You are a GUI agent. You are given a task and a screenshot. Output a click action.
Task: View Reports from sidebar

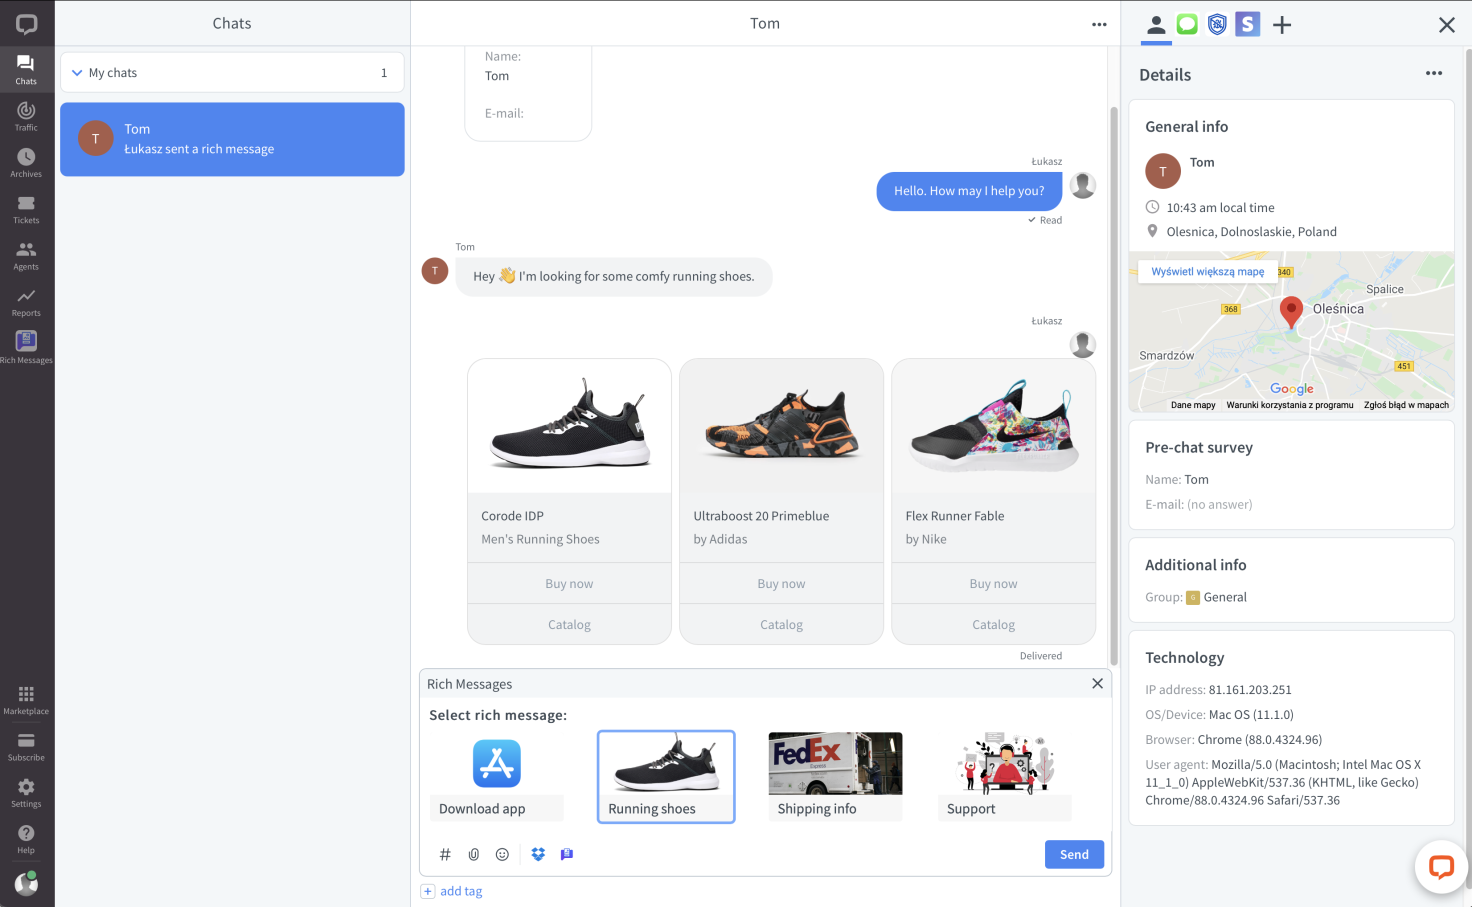26,302
